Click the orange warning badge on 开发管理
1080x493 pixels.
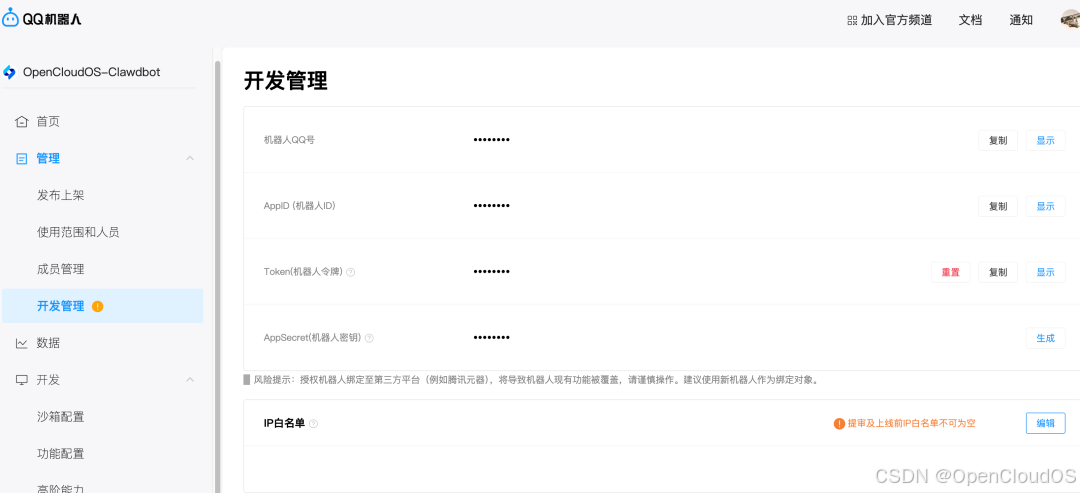point(97,306)
